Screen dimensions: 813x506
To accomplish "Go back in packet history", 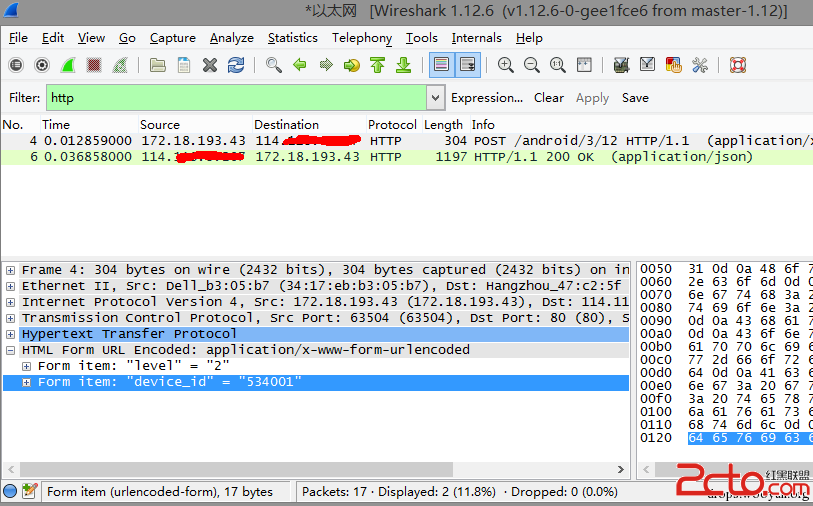I will 300,65.
